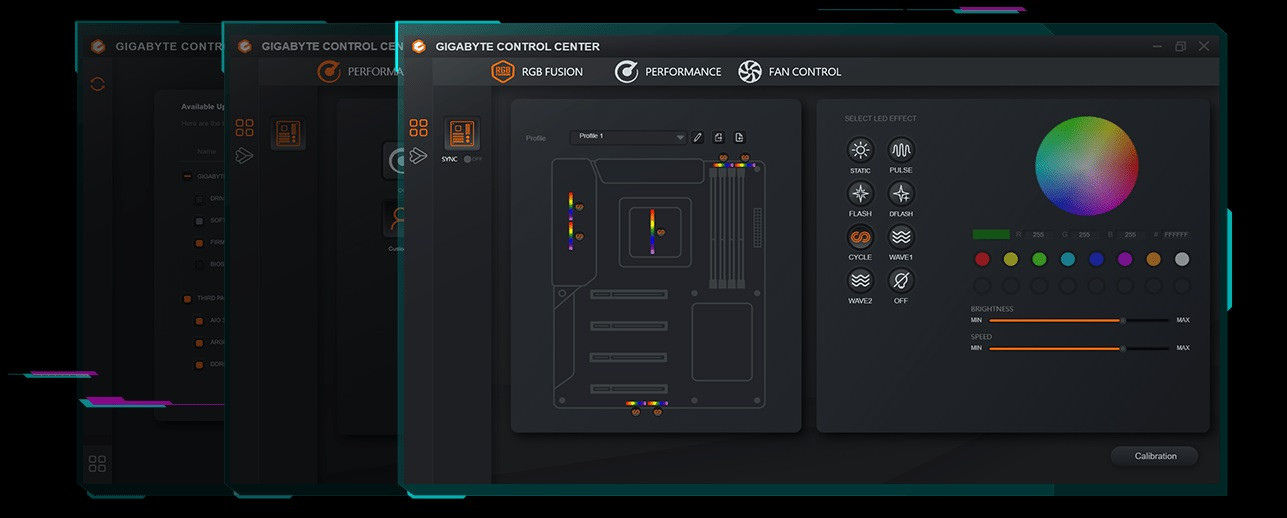1287x518 pixels.
Task: Click the BRIGHTNESS slider handle
Action: point(1123,320)
